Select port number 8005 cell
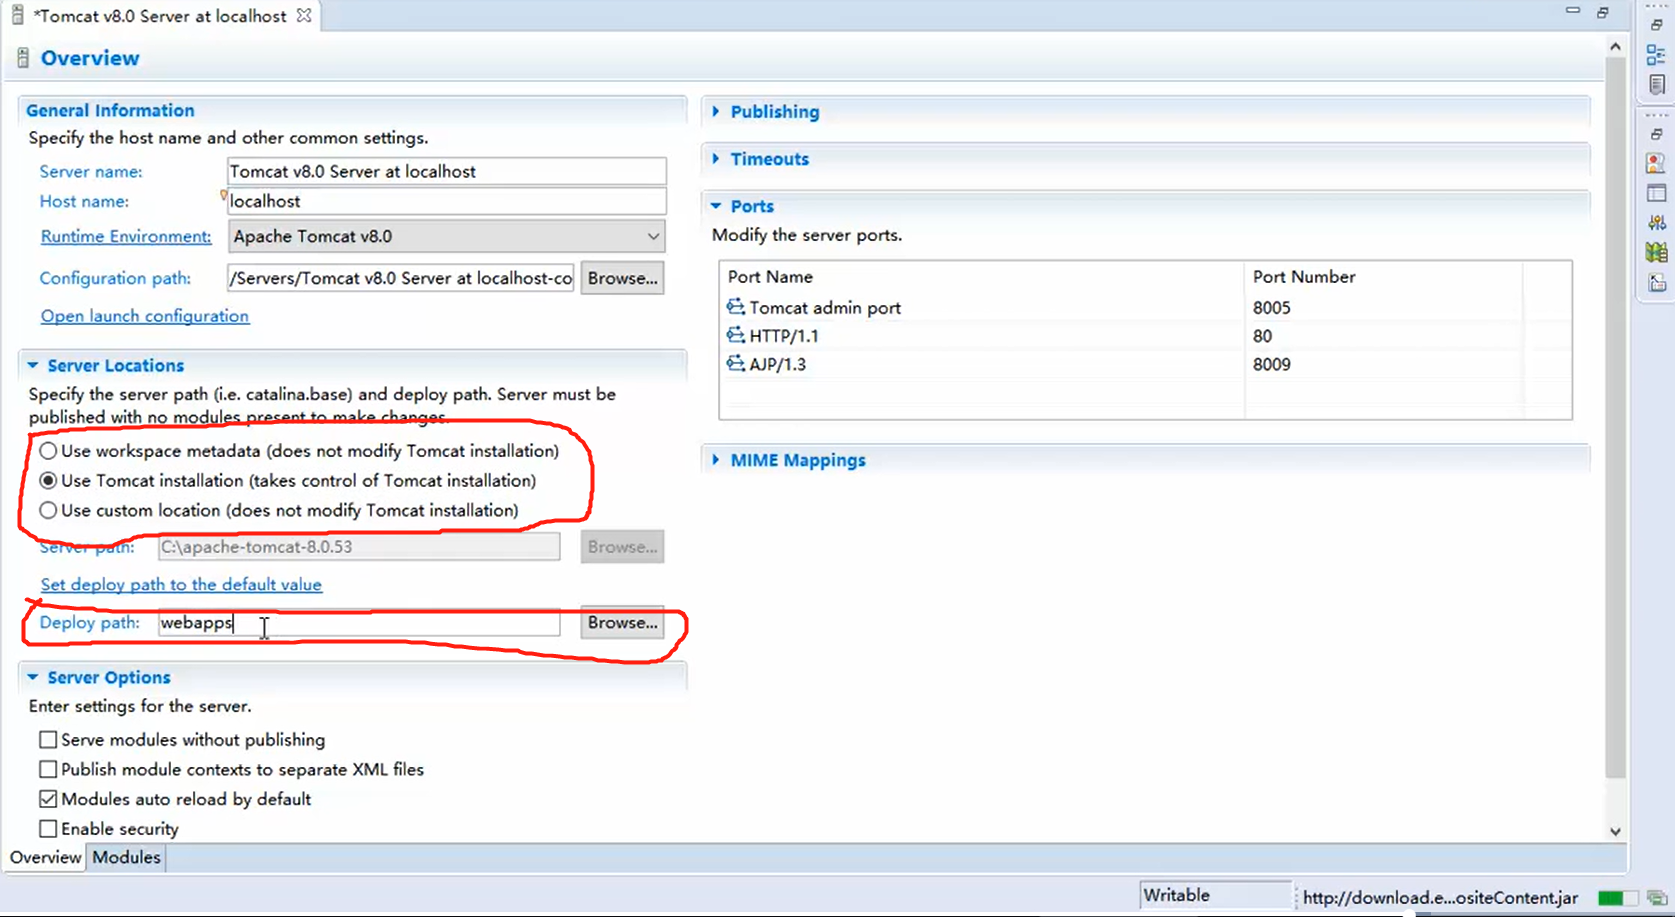This screenshot has height=917, width=1675. (x=1272, y=307)
